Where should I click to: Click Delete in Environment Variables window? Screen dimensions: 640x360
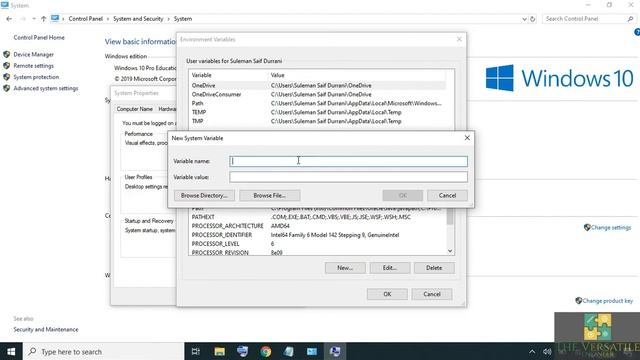434,268
